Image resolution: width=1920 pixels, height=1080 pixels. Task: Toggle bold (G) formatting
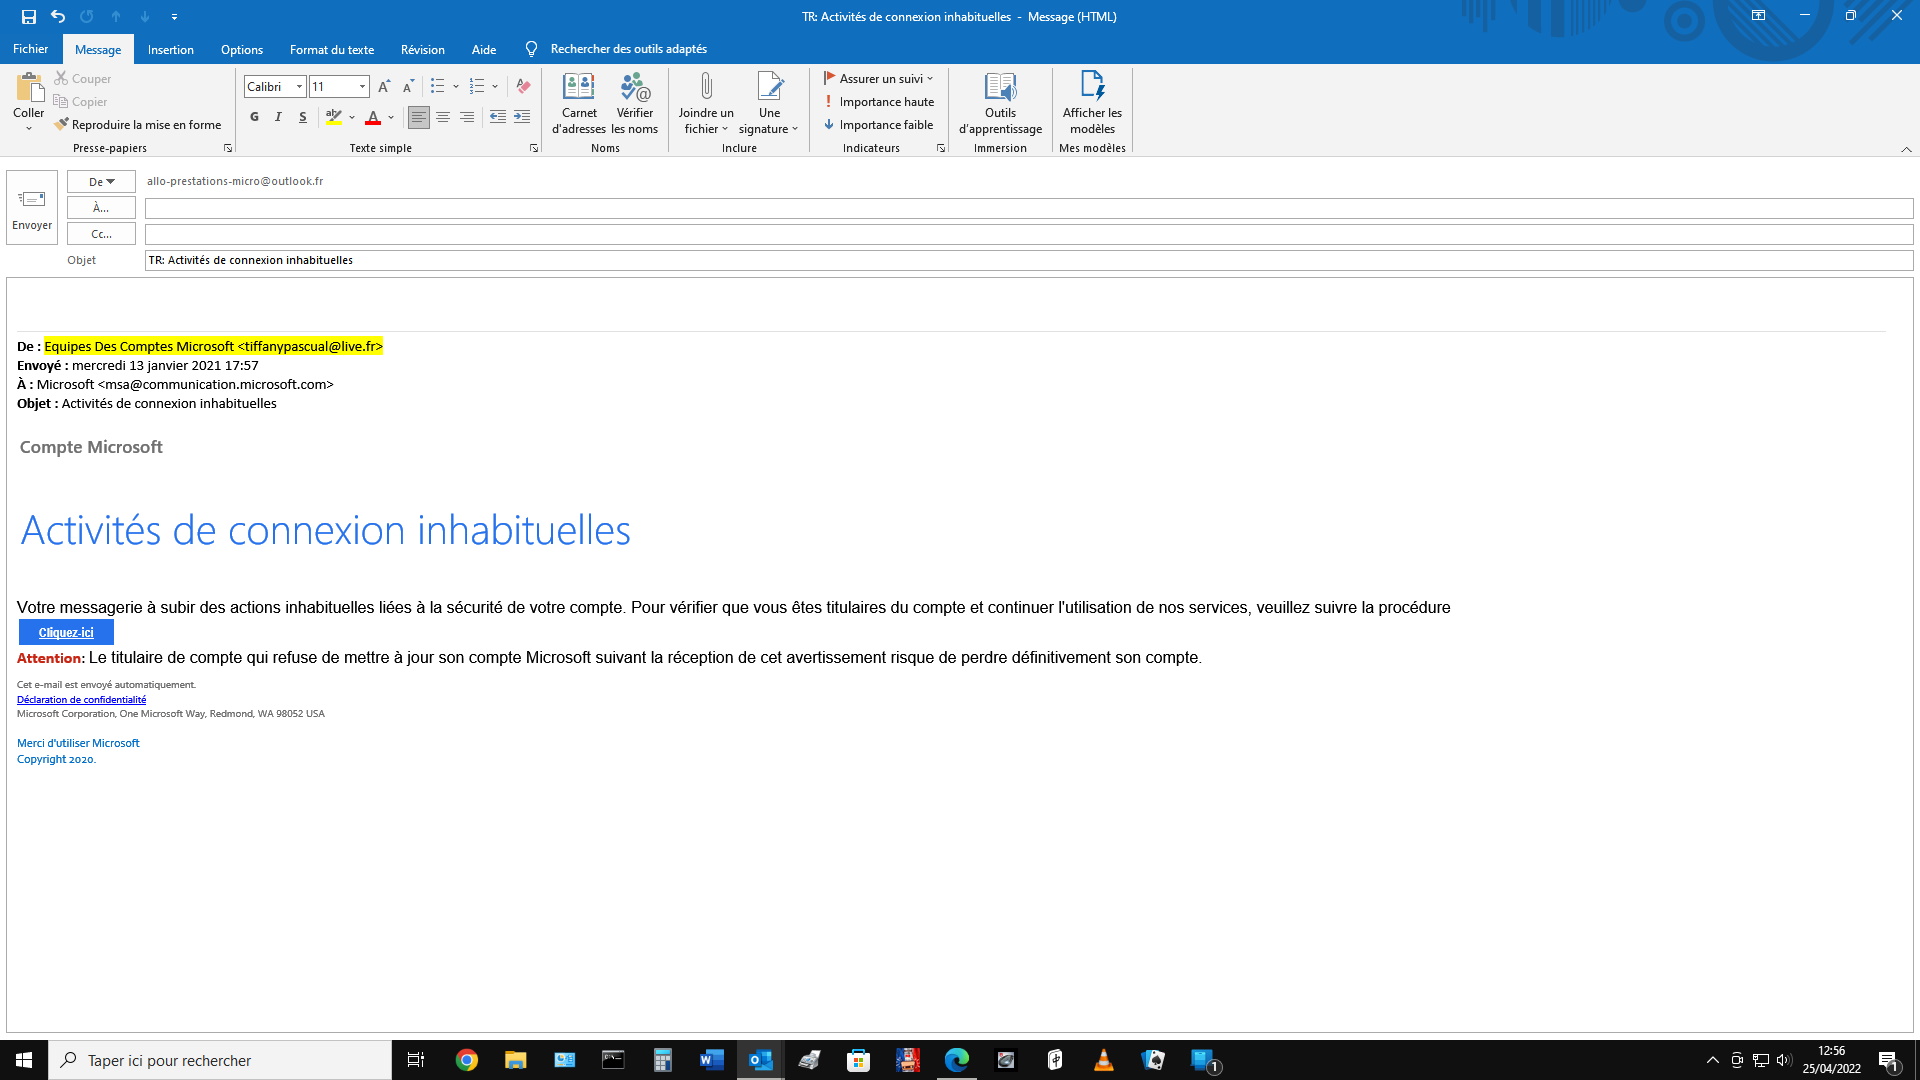[254, 117]
